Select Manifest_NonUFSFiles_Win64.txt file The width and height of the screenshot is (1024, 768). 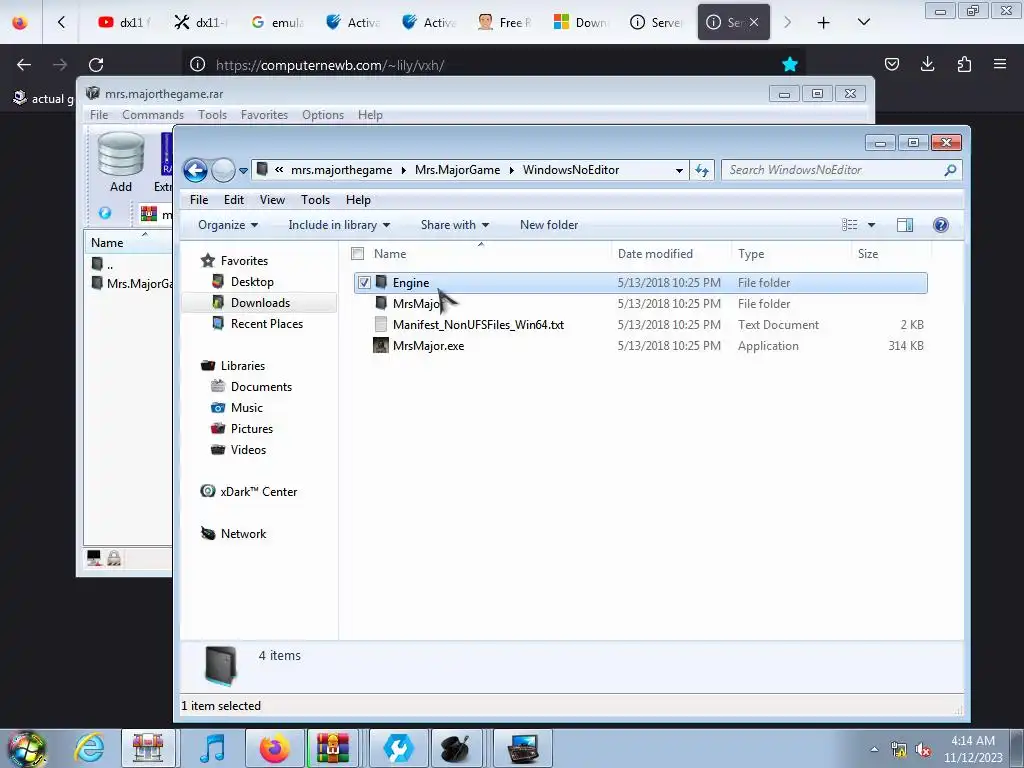coord(478,325)
